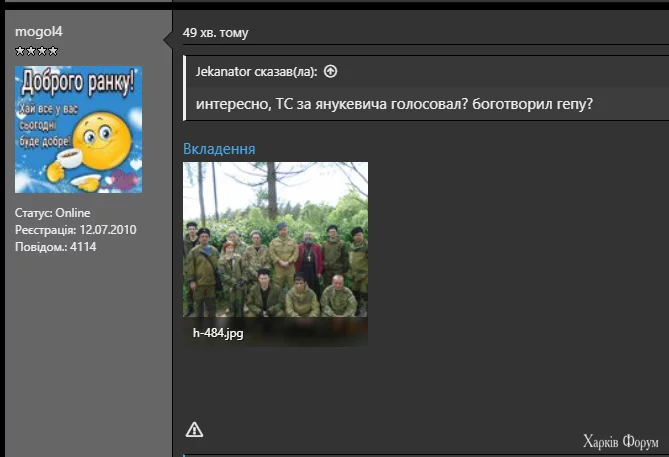
Task: Click 'Повідом.: 4114' post count text
Action: pyautogui.click(x=55, y=247)
